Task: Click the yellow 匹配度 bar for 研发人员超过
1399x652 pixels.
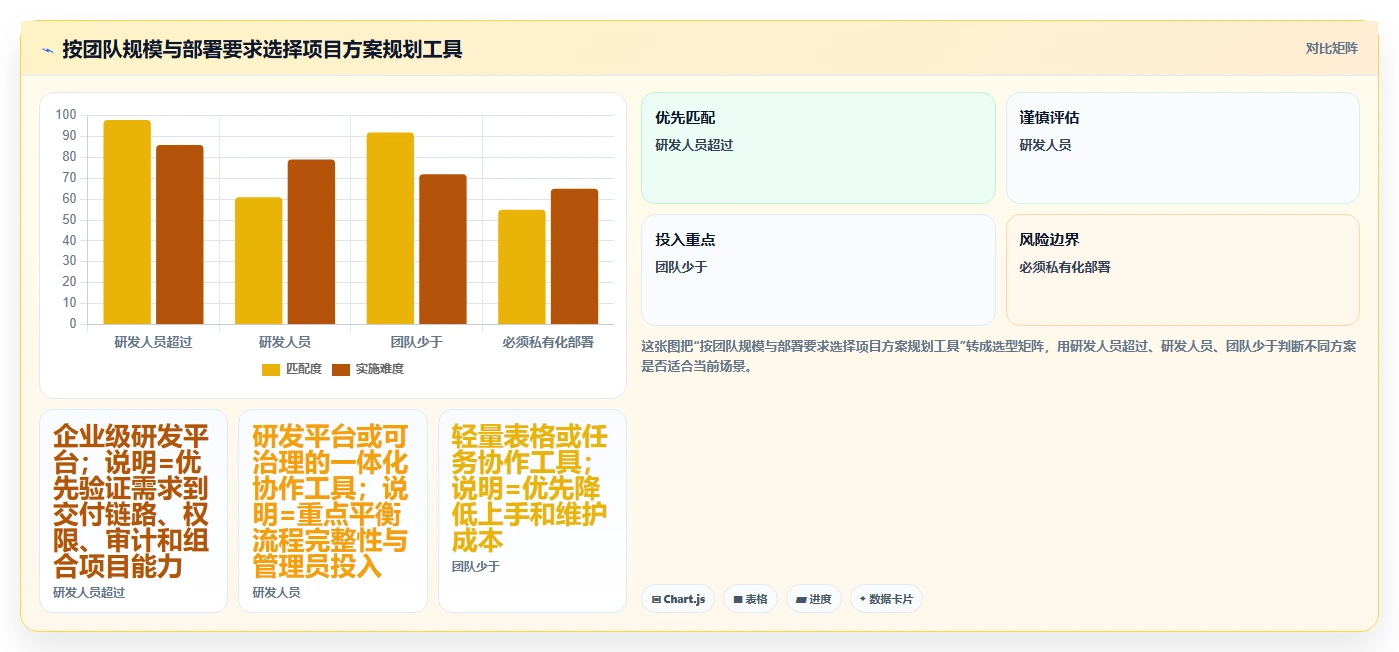Action: (127, 222)
